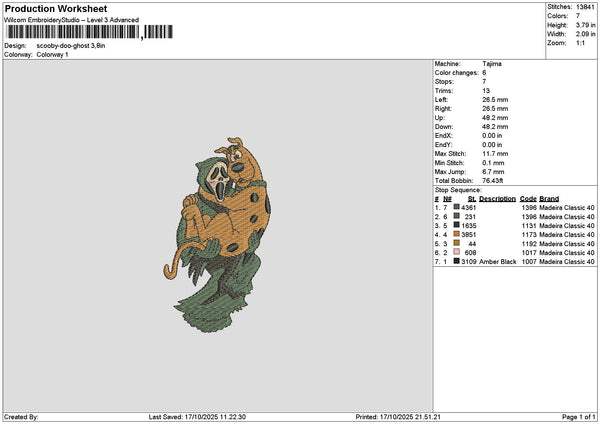Click thread code 1173
Viewport: 600px width, 424px height.
529,235
